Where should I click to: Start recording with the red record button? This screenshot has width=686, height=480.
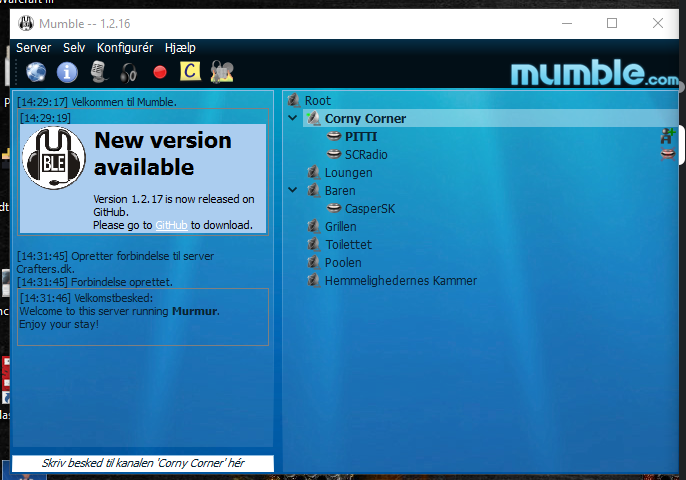(x=160, y=72)
